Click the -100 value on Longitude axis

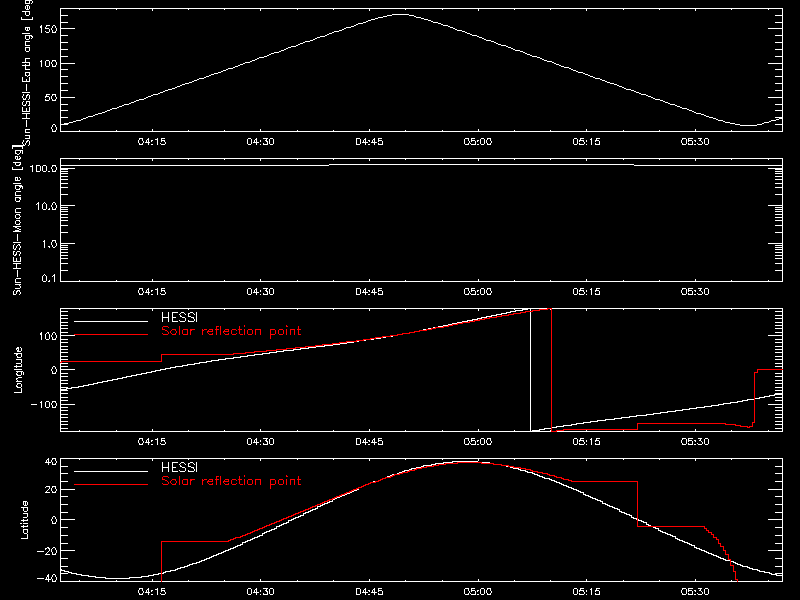pos(44,404)
